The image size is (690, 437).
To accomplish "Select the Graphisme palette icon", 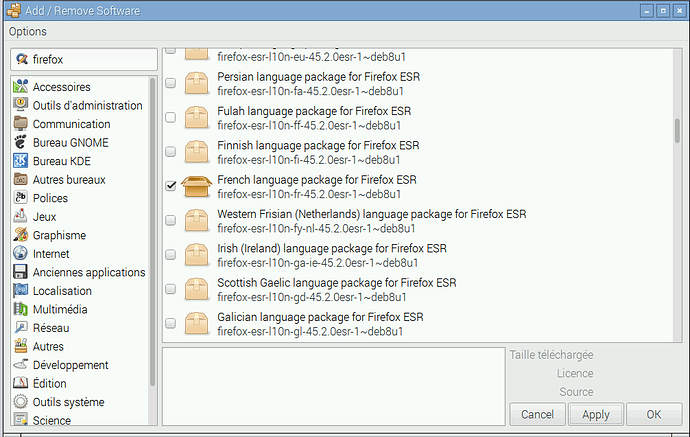I will pyautogui.click(x=20, y=235).
